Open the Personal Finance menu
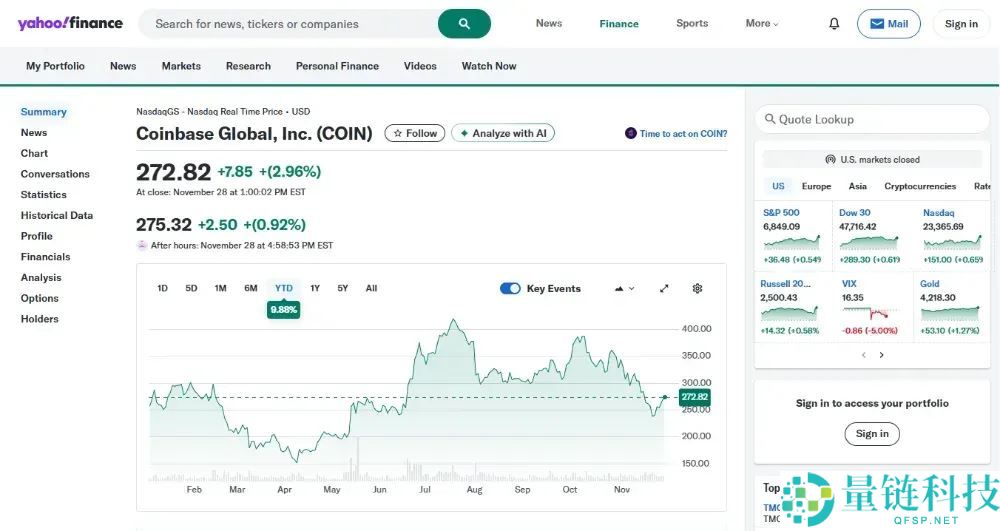The width and height of the screenshot is (1000, 531). pos(337,66)
